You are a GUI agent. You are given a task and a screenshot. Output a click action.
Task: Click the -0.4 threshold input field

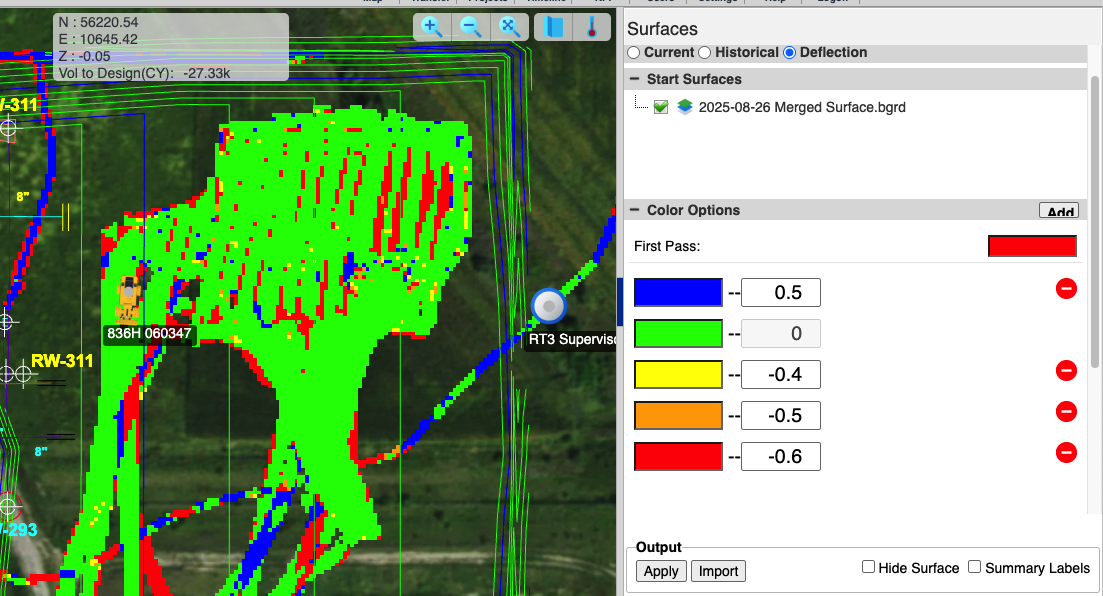781,374
